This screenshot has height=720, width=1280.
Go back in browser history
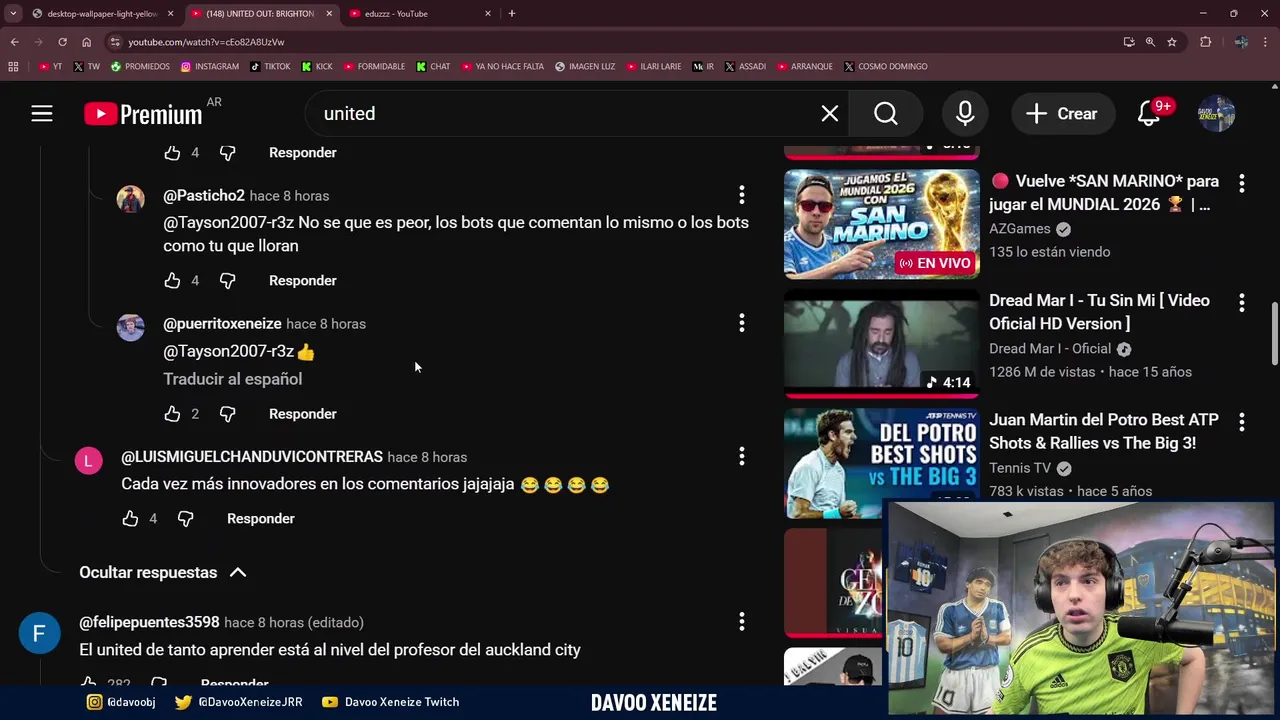[14, 42]
